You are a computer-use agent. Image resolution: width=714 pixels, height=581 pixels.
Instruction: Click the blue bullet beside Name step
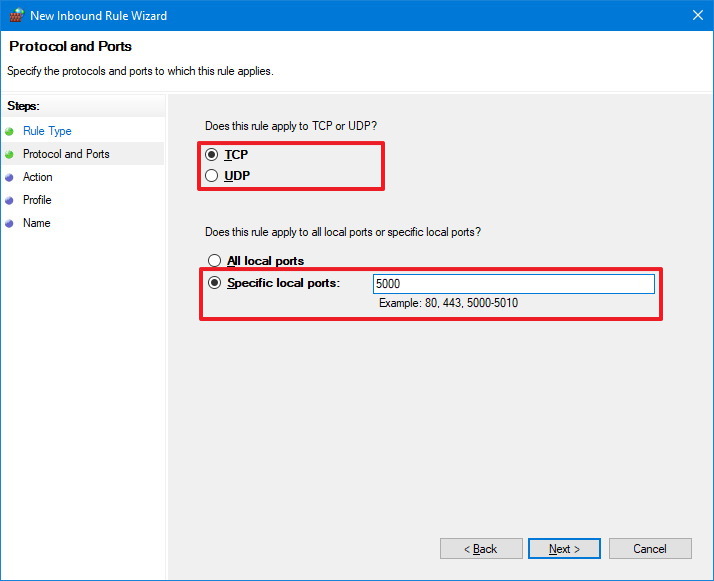click(x=9, y=223)
